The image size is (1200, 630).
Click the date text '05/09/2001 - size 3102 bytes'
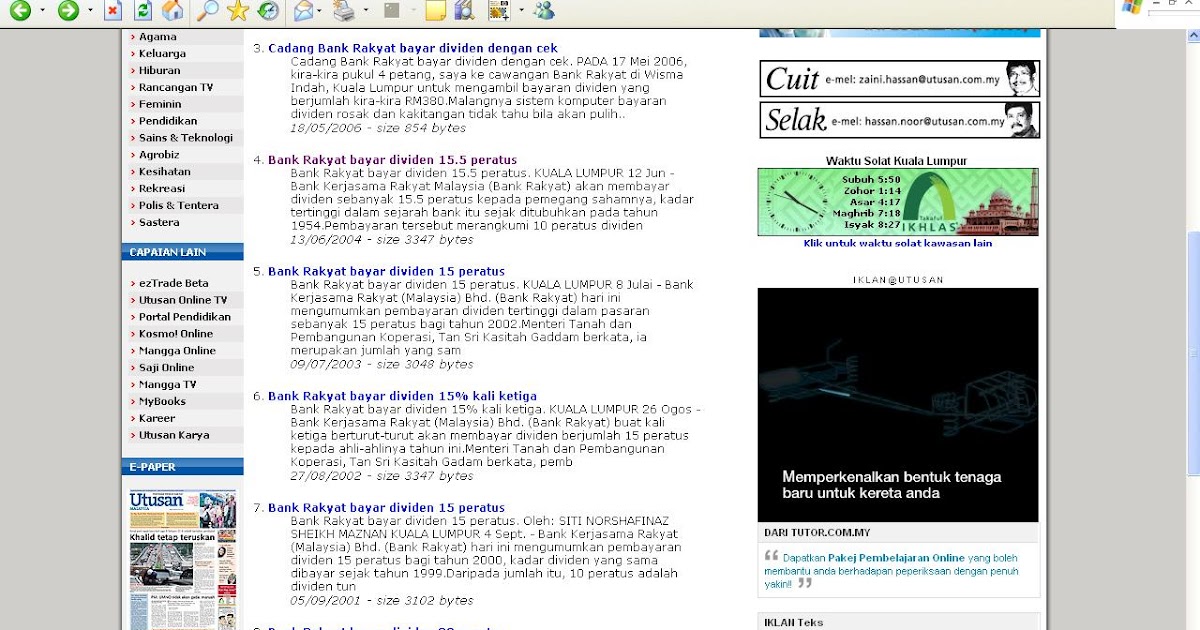click(382, 601)
